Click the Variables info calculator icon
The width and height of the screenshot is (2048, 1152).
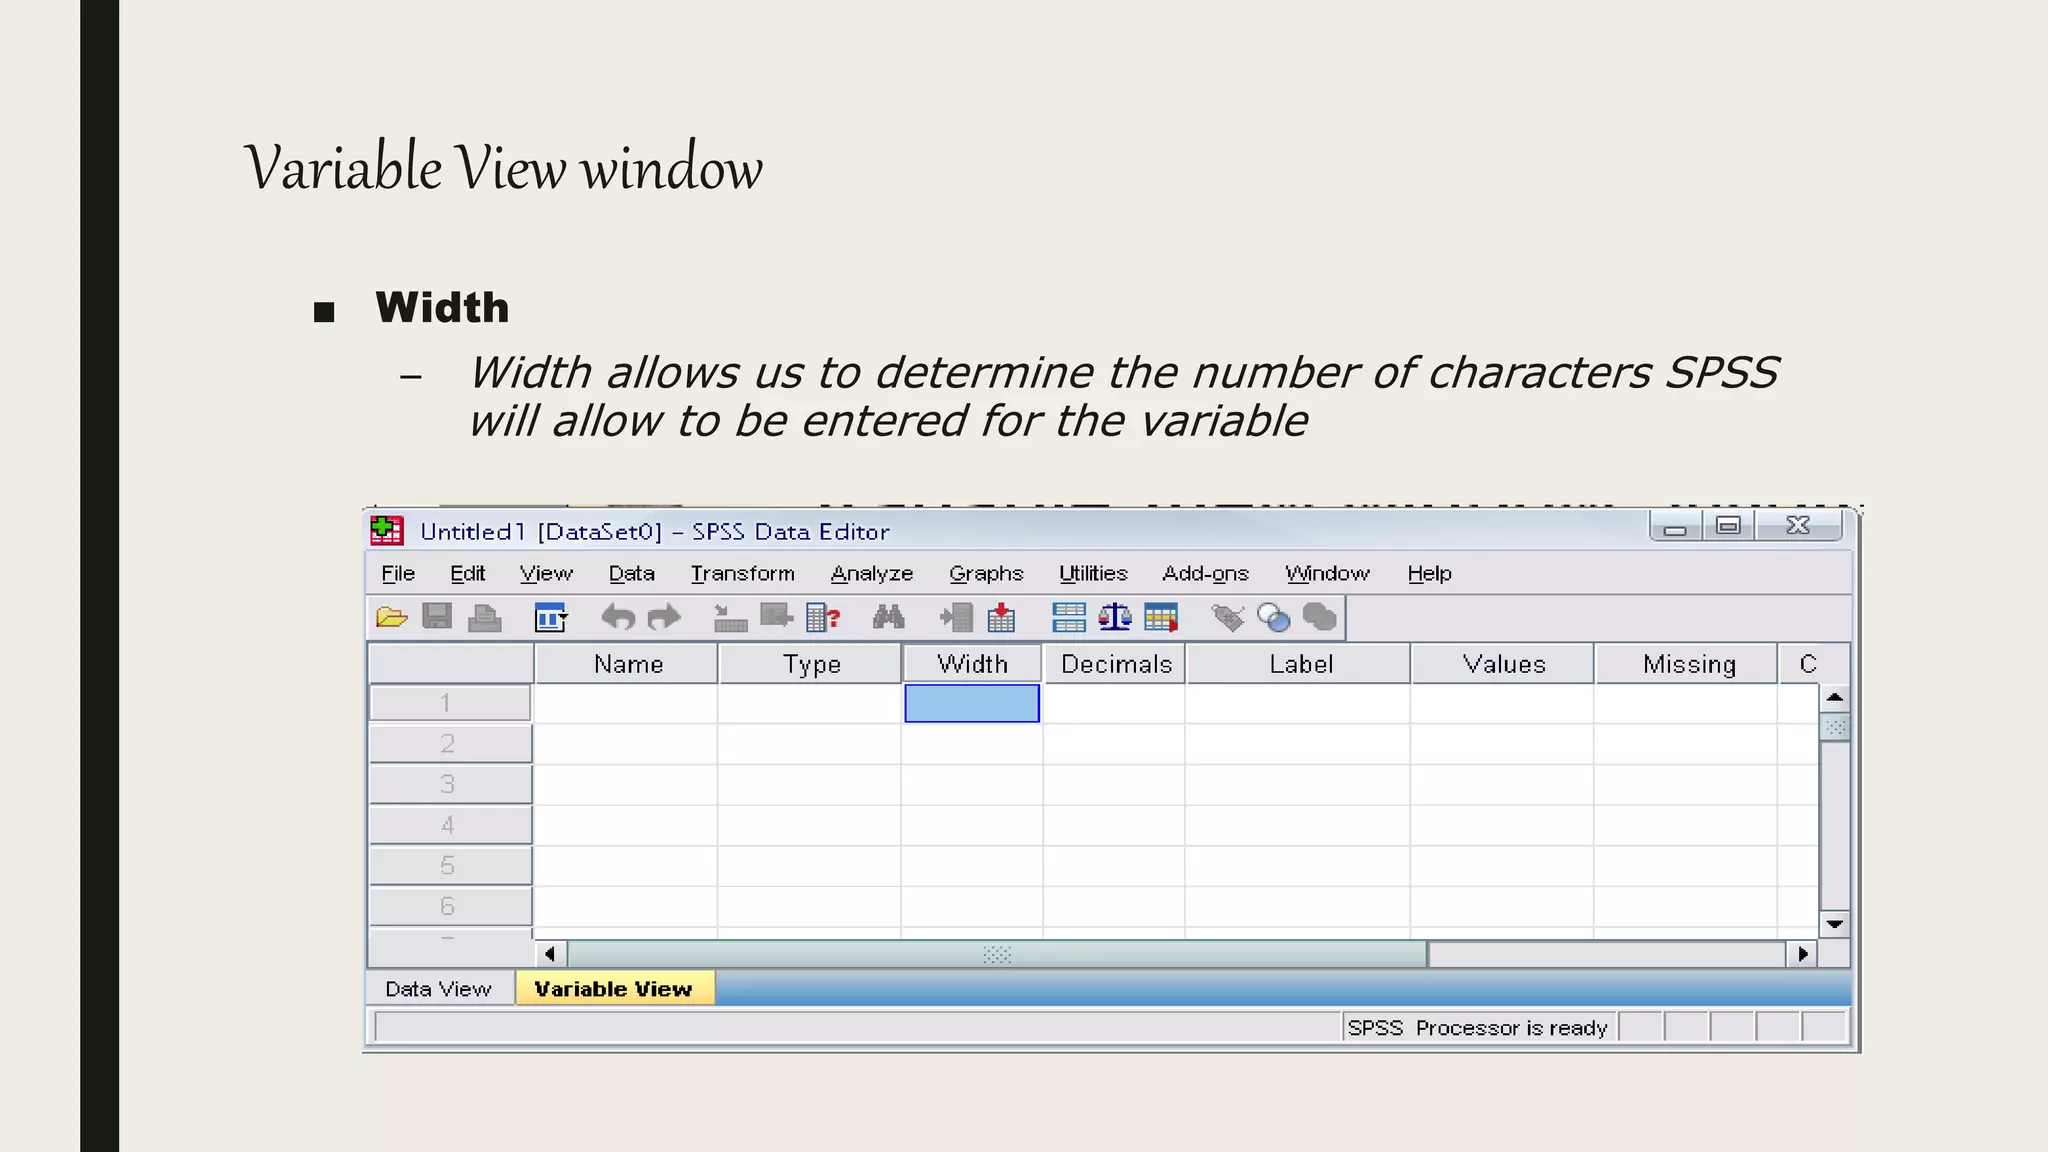pyautogui.click(x=822, y=618)
